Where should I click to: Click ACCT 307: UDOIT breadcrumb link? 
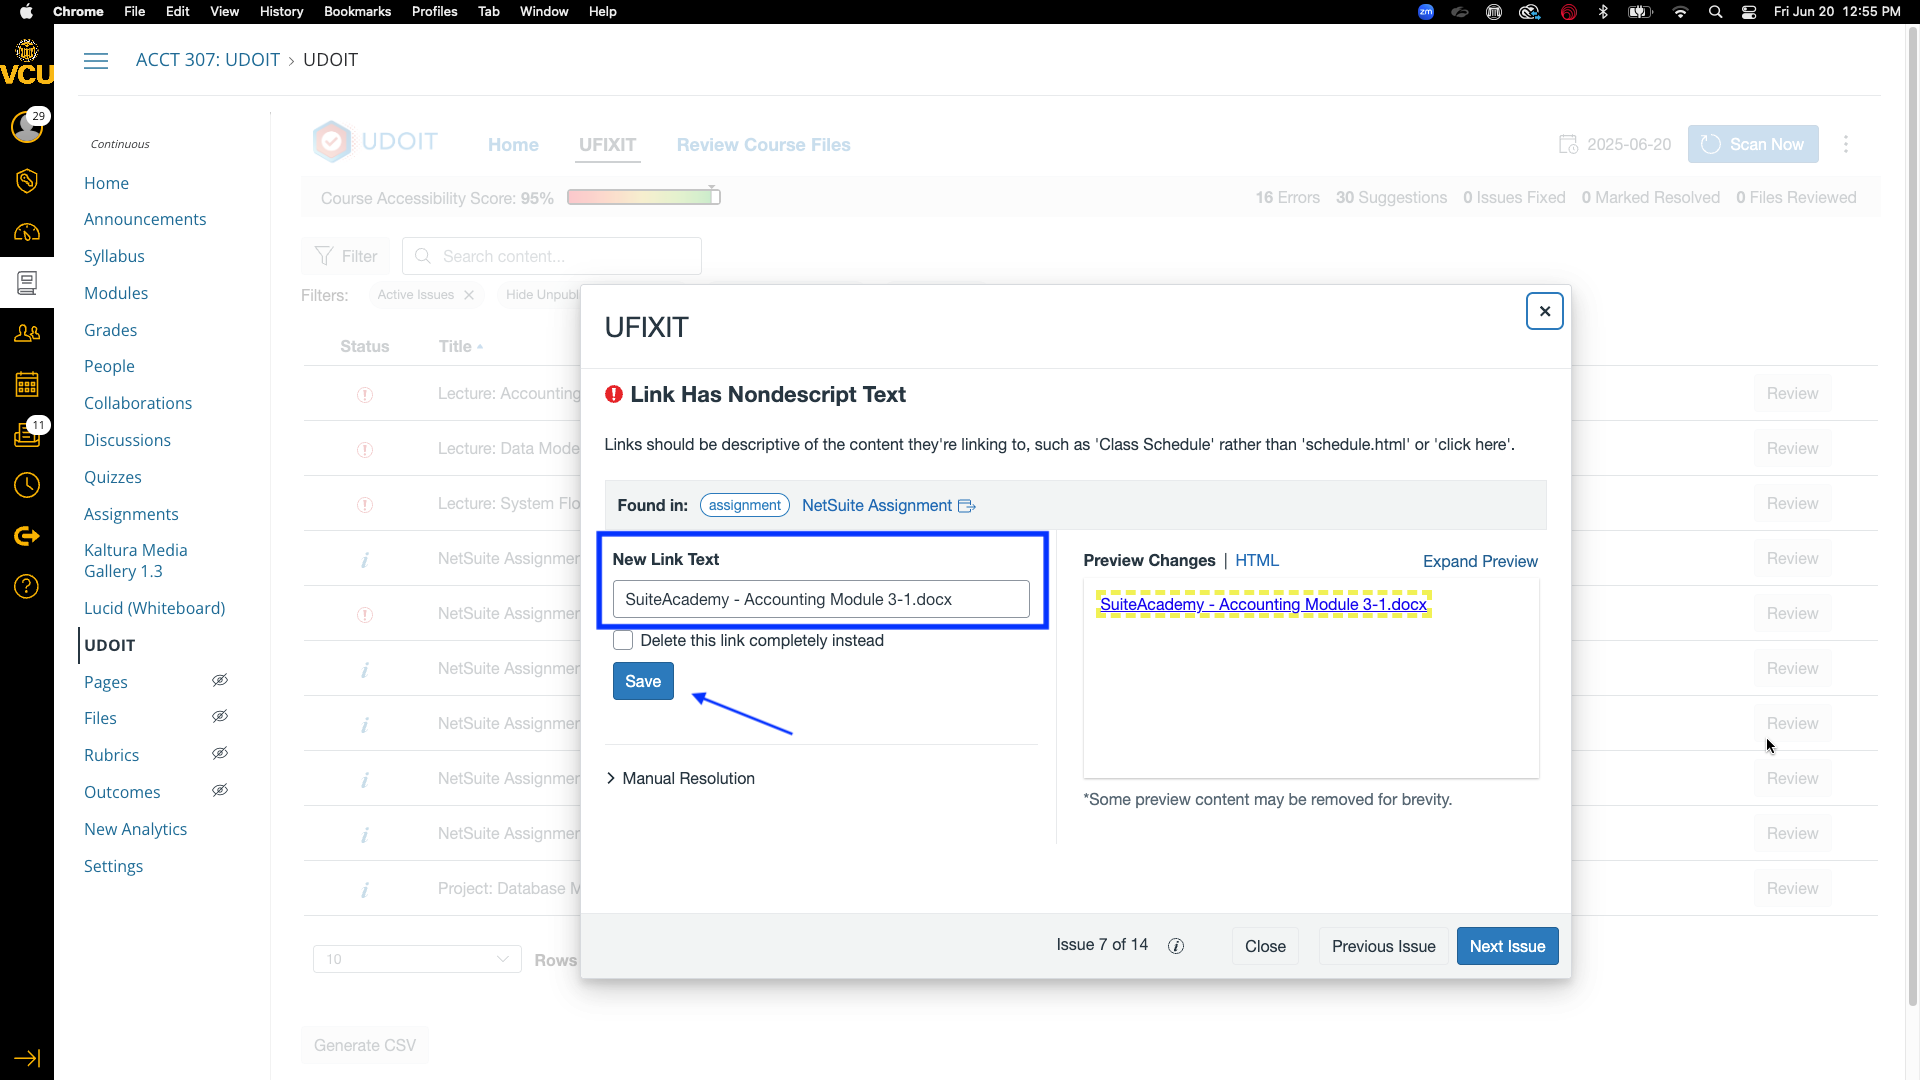click(x=207, y=60)
